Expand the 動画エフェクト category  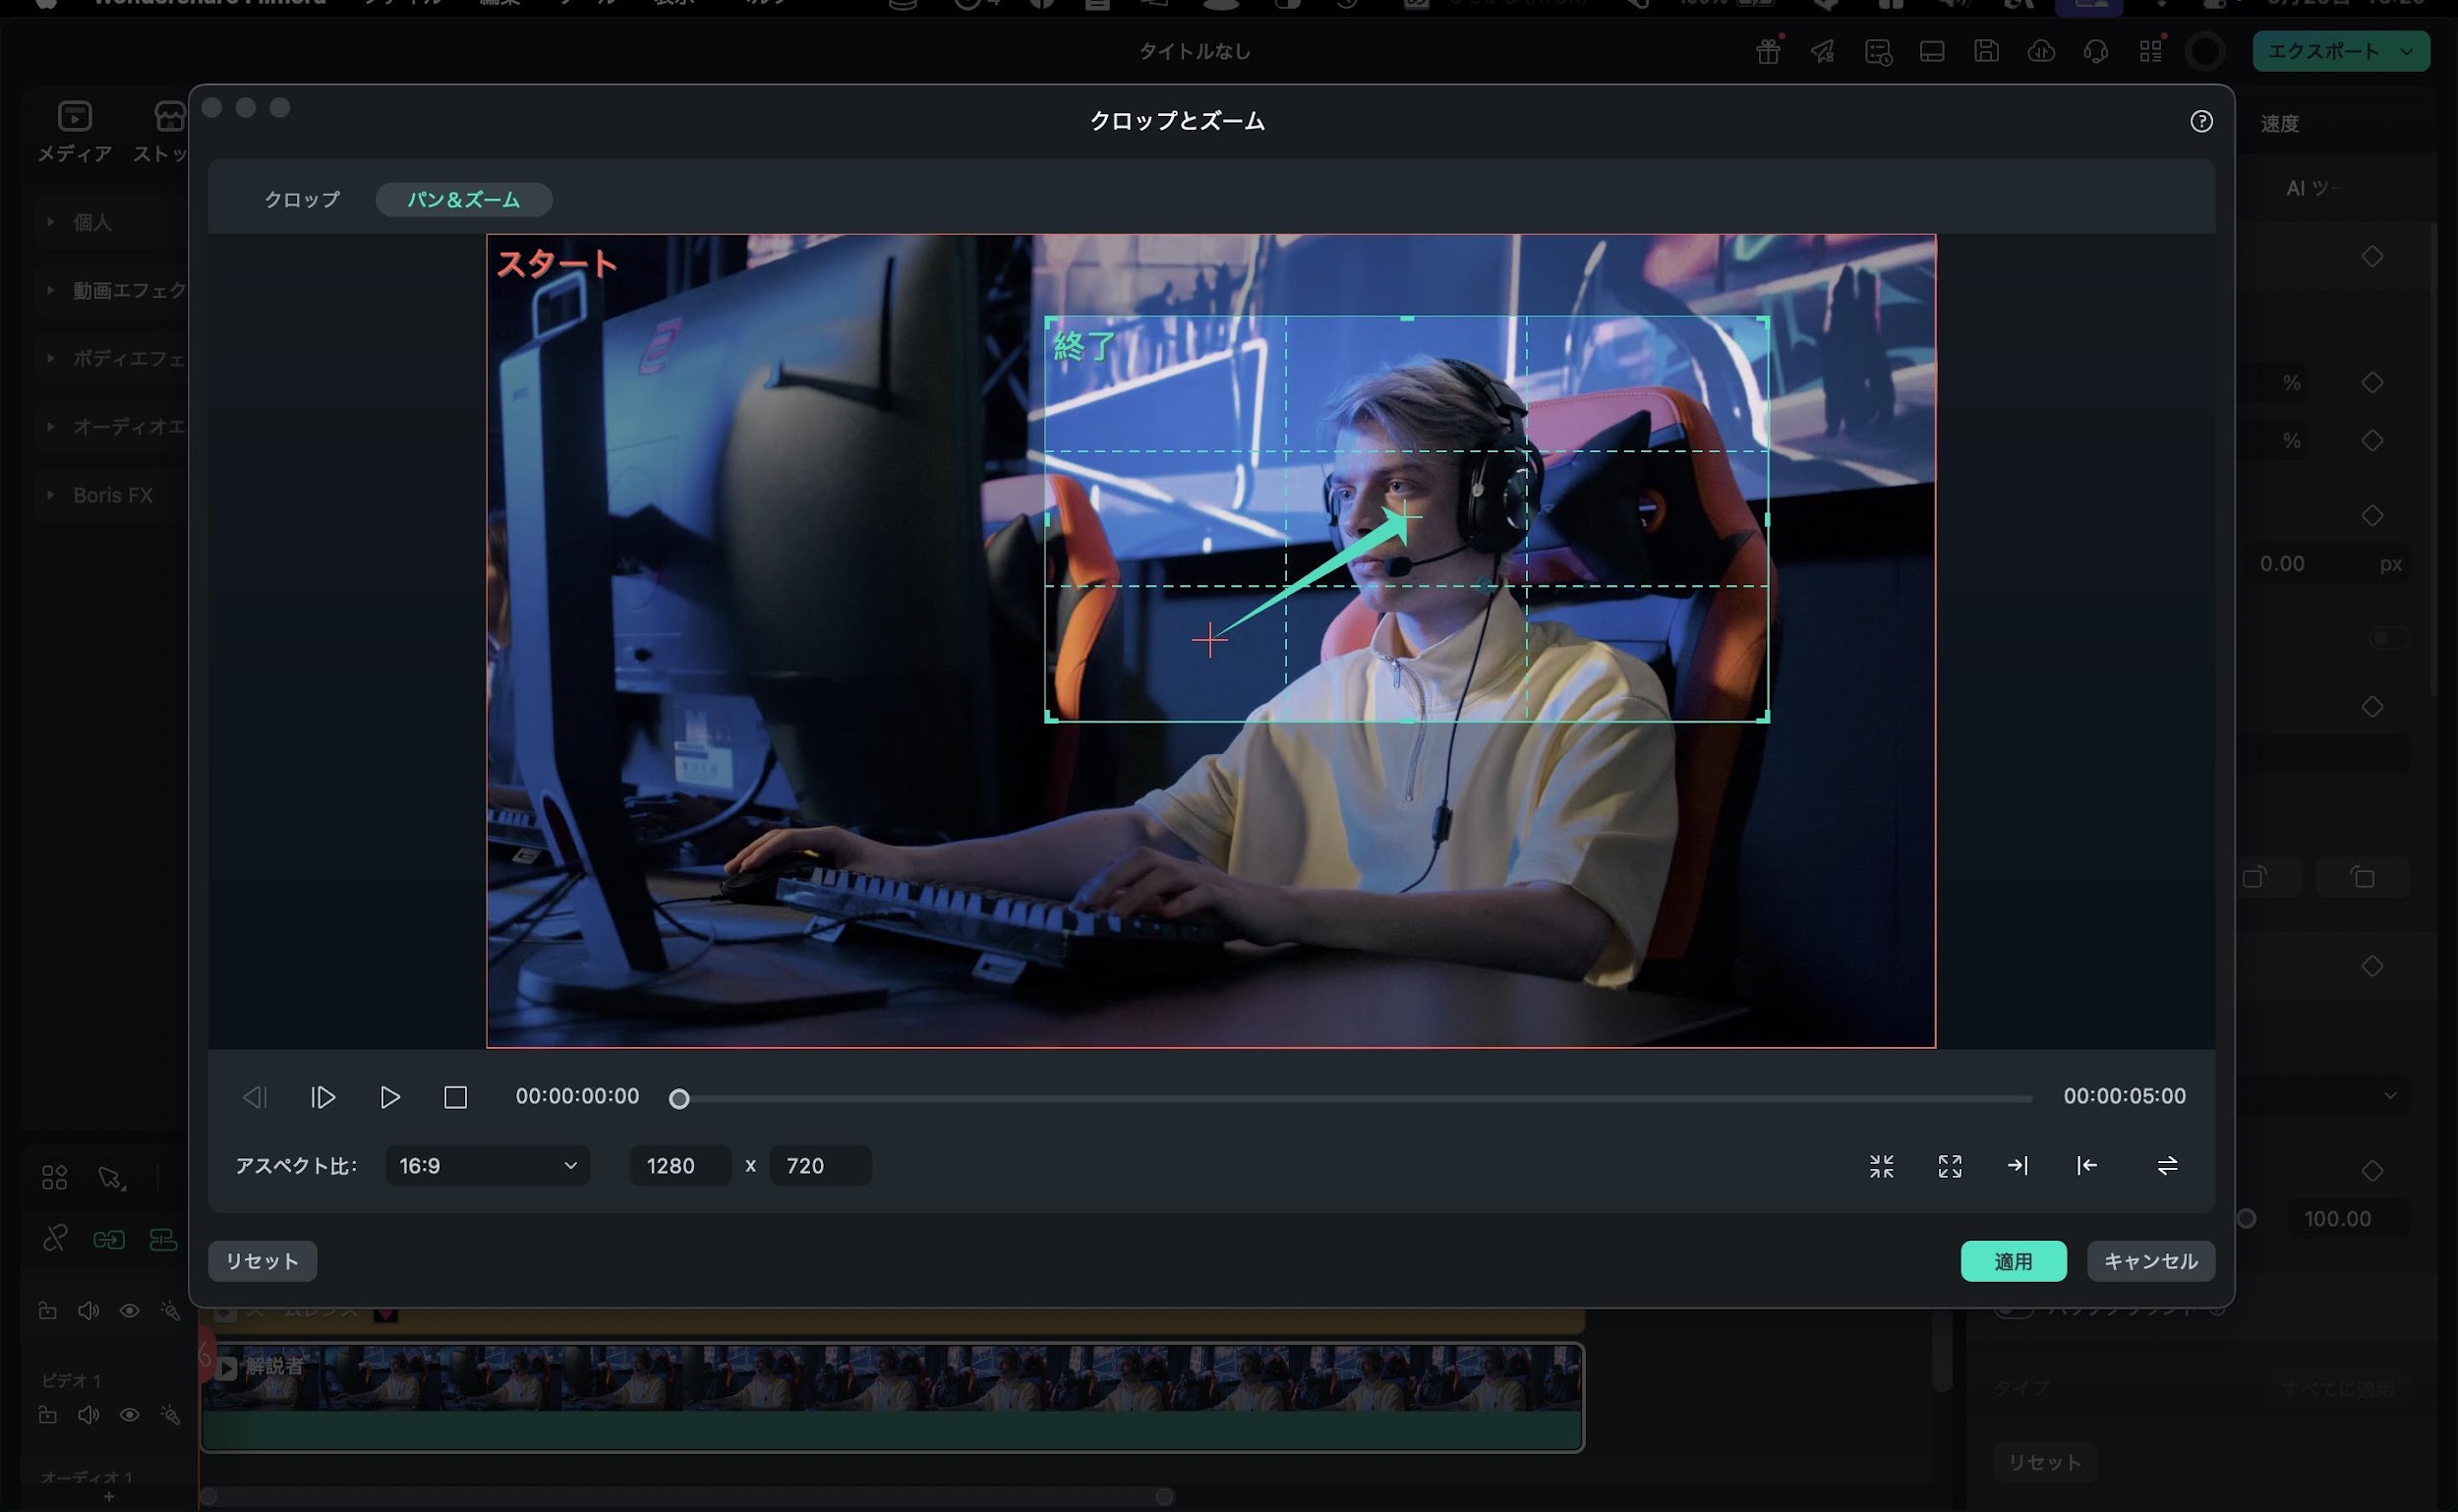[x=50, y=290]
